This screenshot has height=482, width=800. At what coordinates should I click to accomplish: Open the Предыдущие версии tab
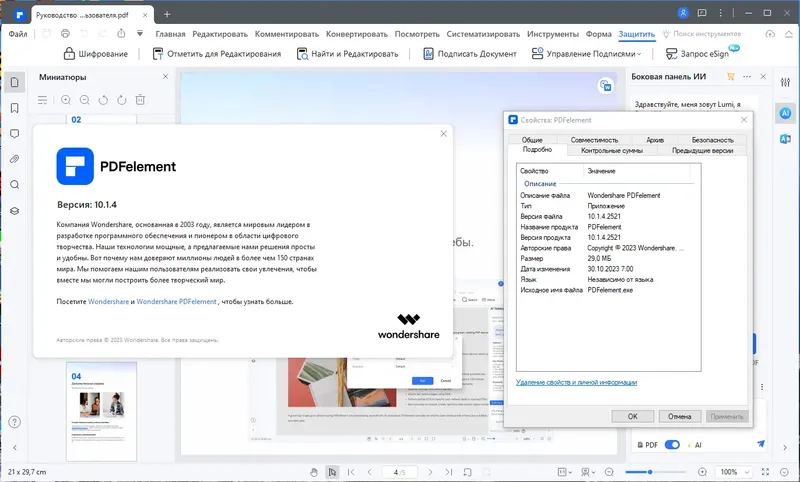click(702, 150)
